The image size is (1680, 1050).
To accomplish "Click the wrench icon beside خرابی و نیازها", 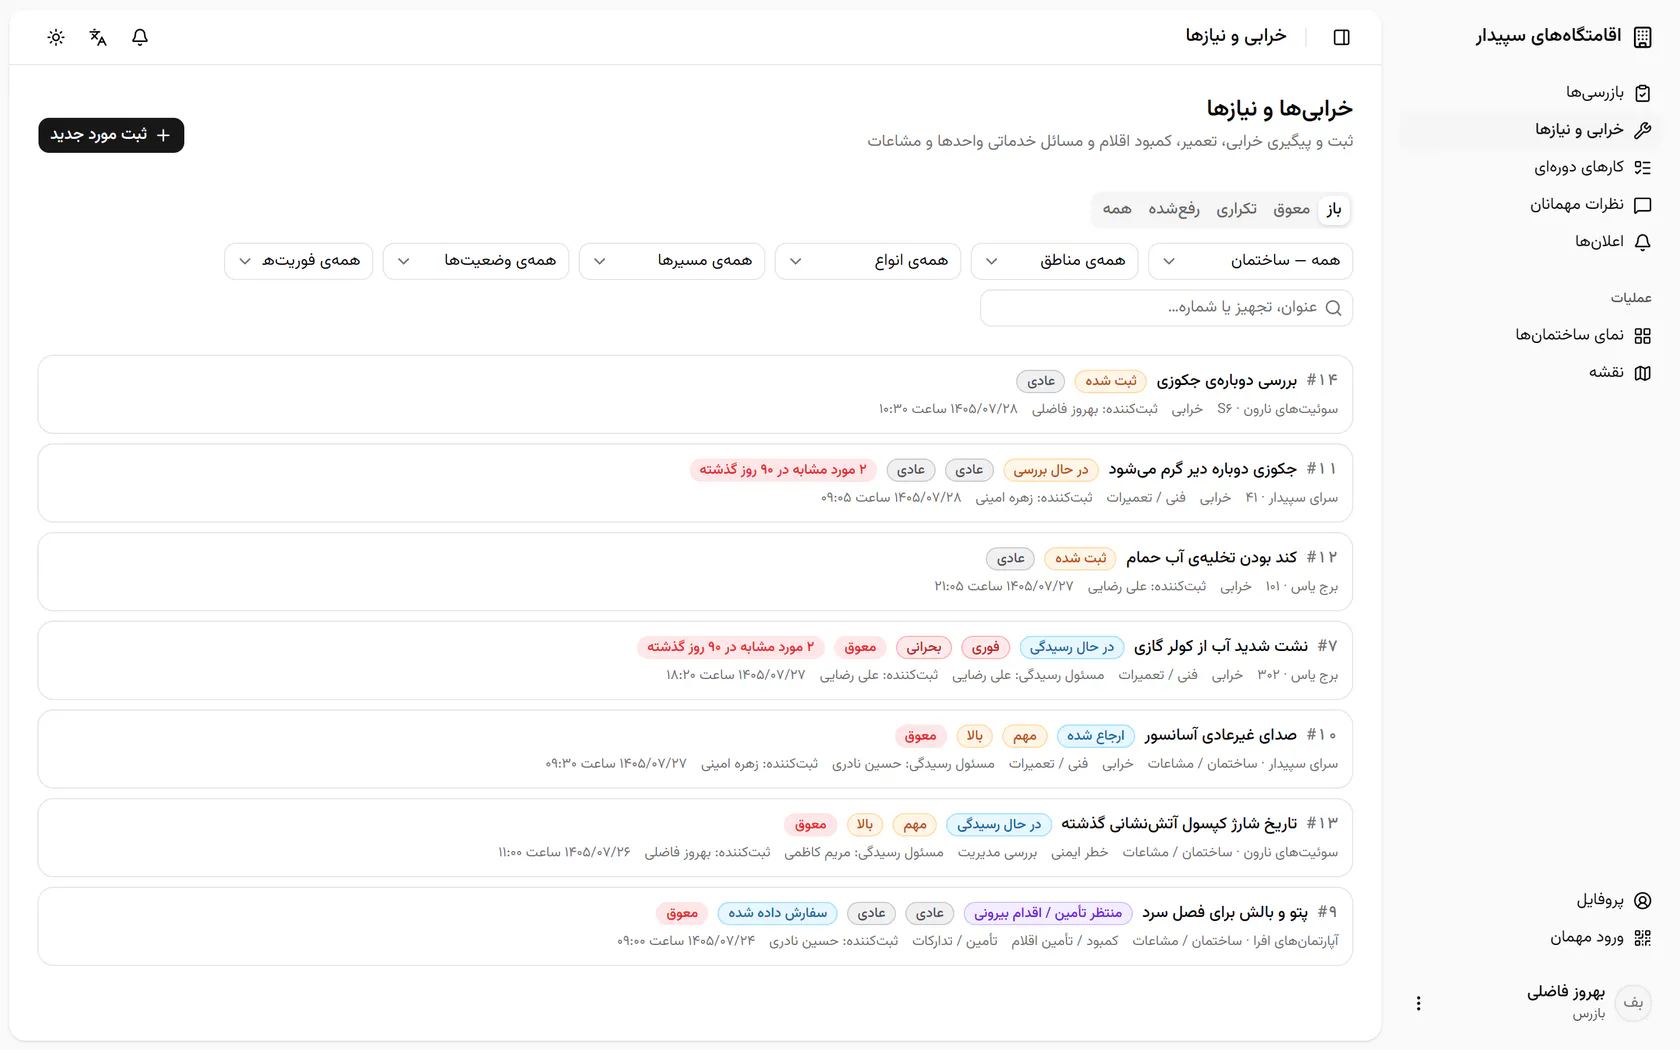I will click(1642, 130).
